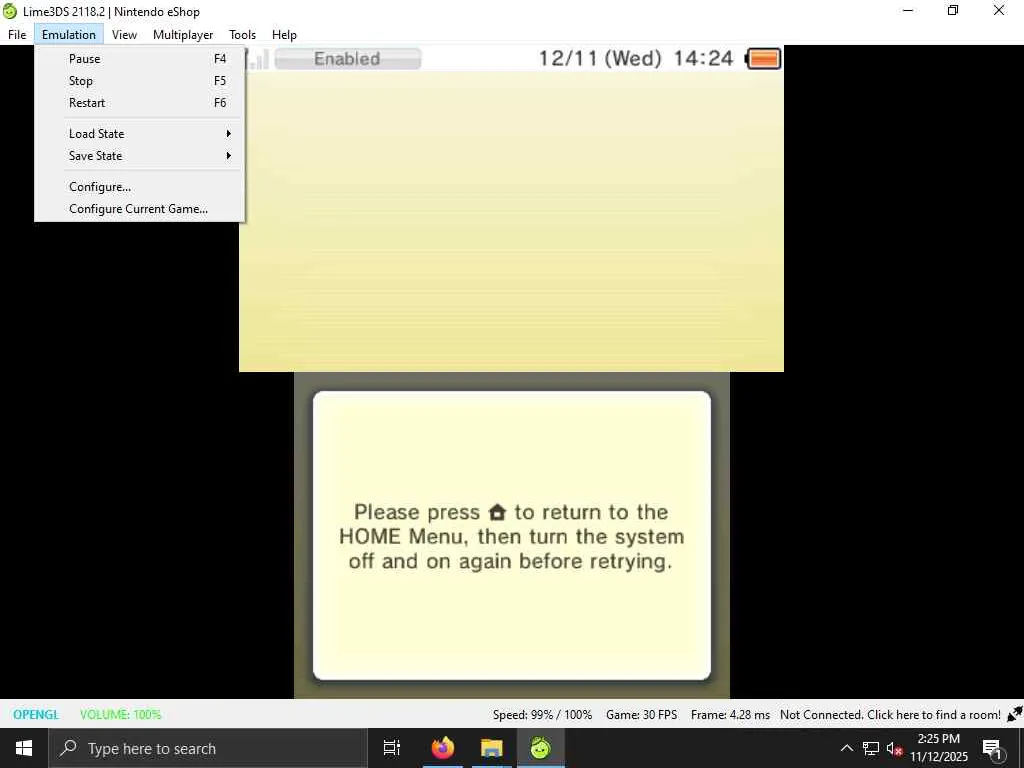Click the Game: 30 FPS readout

click(641, 714)
